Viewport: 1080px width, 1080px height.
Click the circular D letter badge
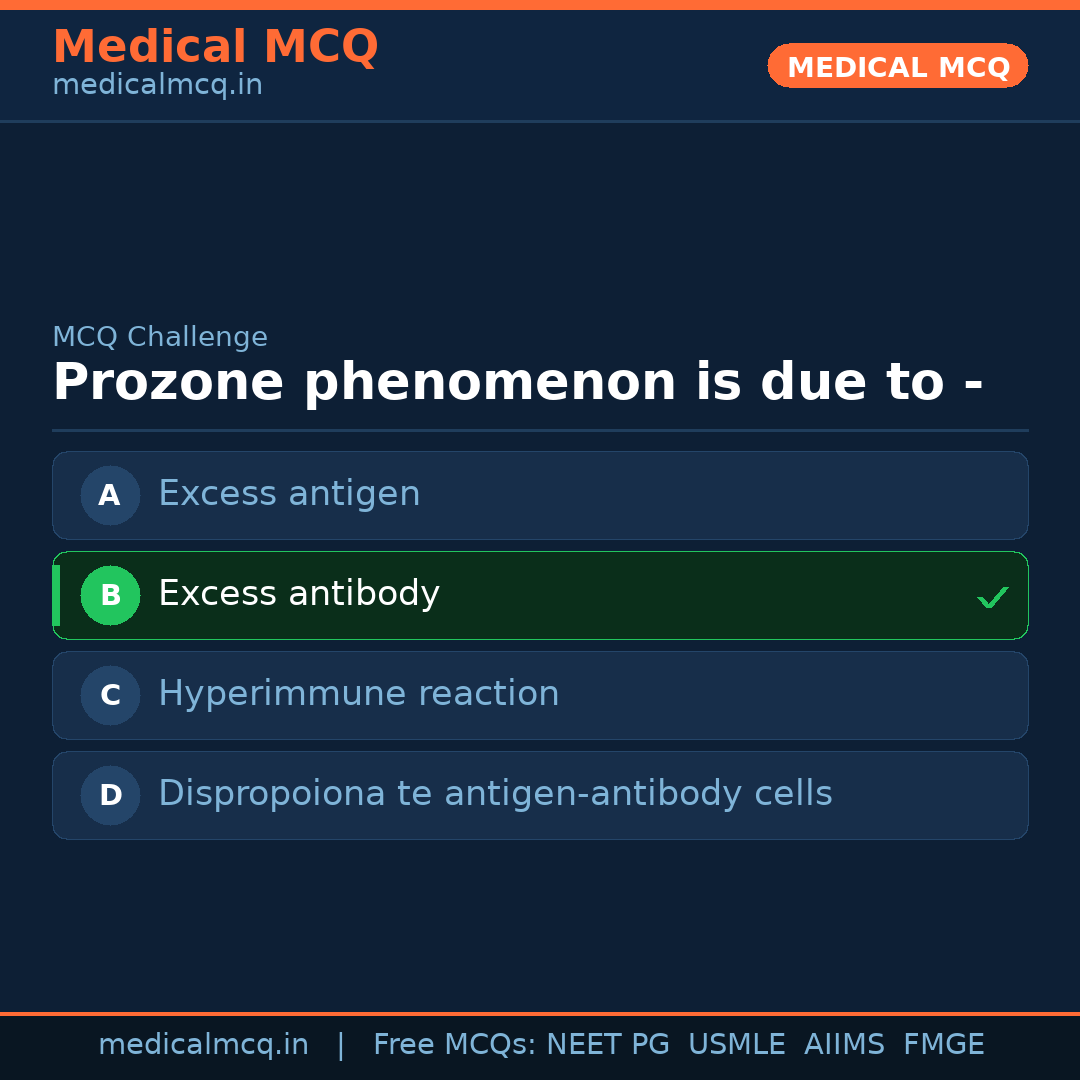[110, 795]
